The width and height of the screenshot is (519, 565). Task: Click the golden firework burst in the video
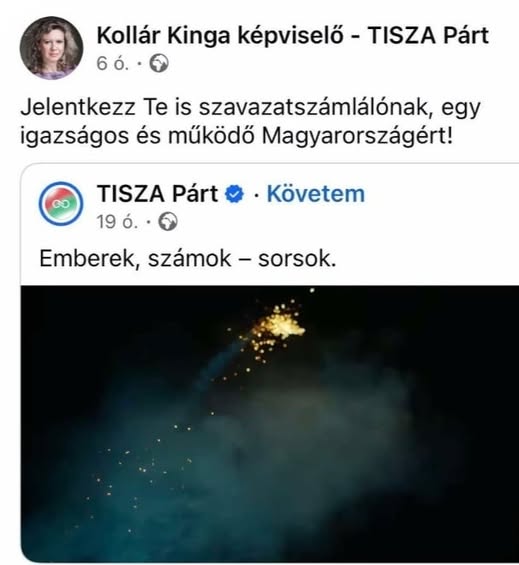click(276, 328)
